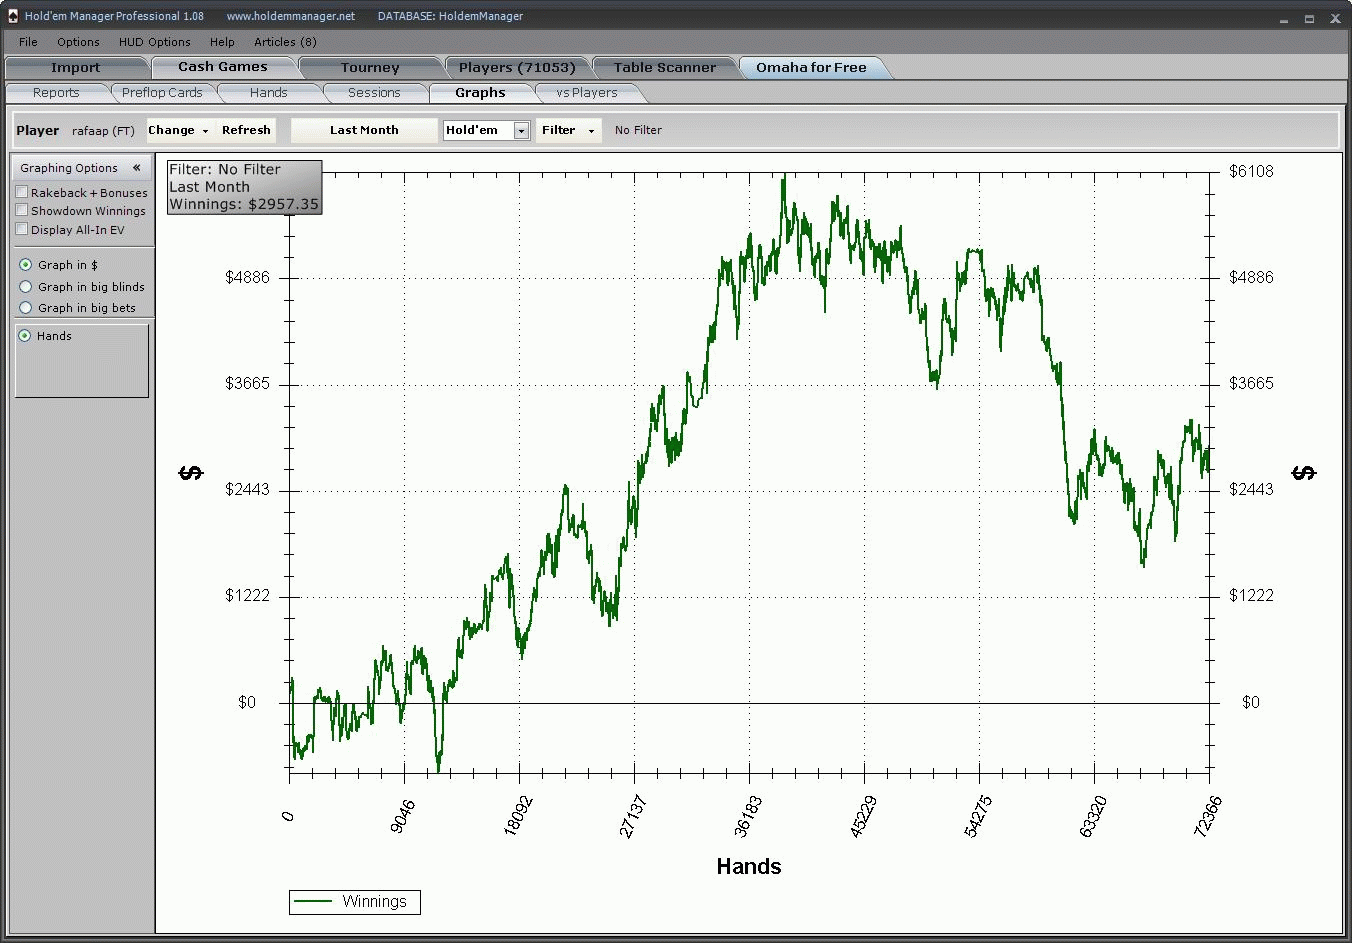Collapse the Graphing Options panel chevron
Viewport: 1352px width, 943px height.
tap(136, 168)
